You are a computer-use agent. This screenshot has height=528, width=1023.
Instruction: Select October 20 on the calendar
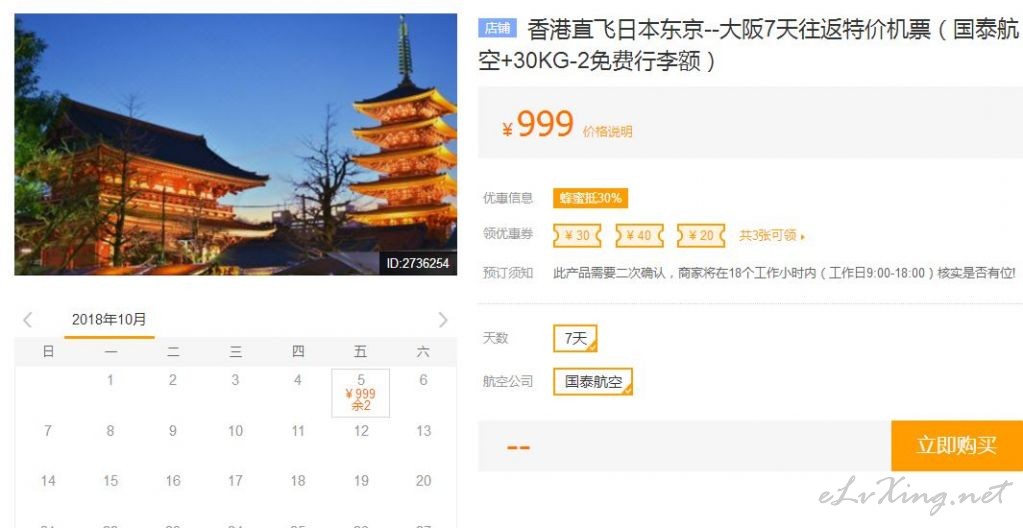tap(423, 481)
